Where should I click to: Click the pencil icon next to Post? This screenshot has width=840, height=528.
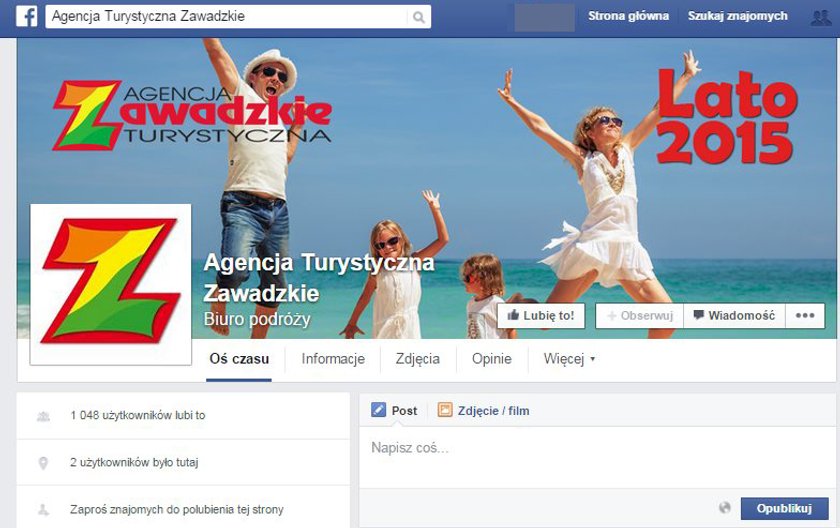pyautogui.click(x=378, y=410)
